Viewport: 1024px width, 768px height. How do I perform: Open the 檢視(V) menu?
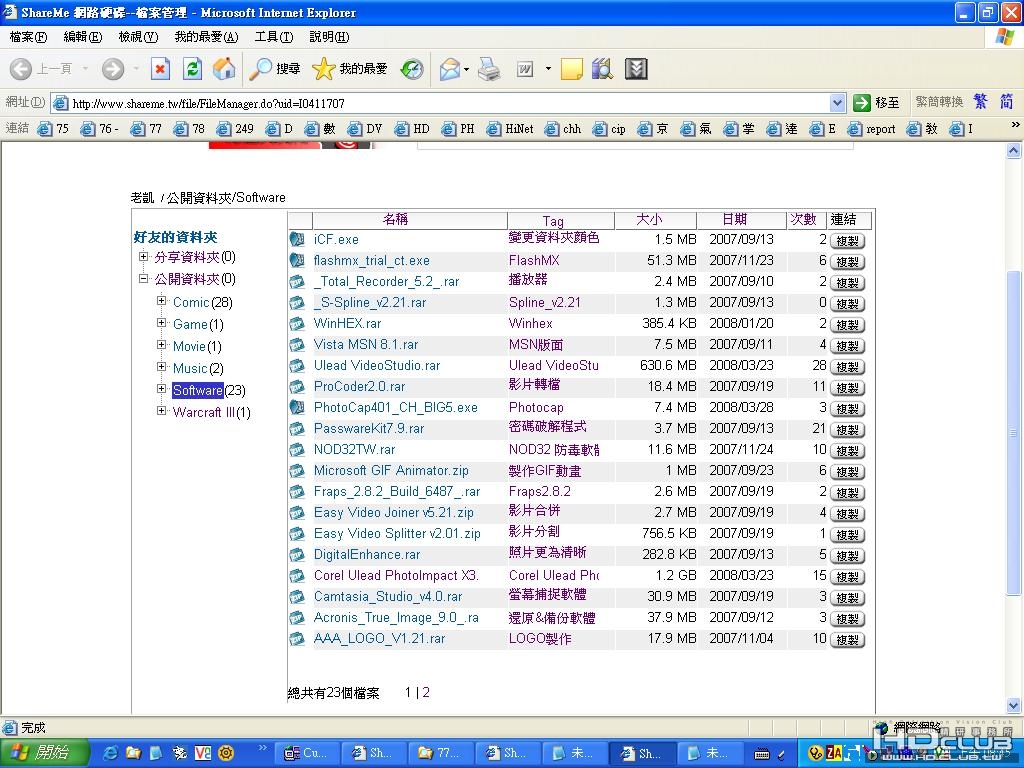click(138, 37)
